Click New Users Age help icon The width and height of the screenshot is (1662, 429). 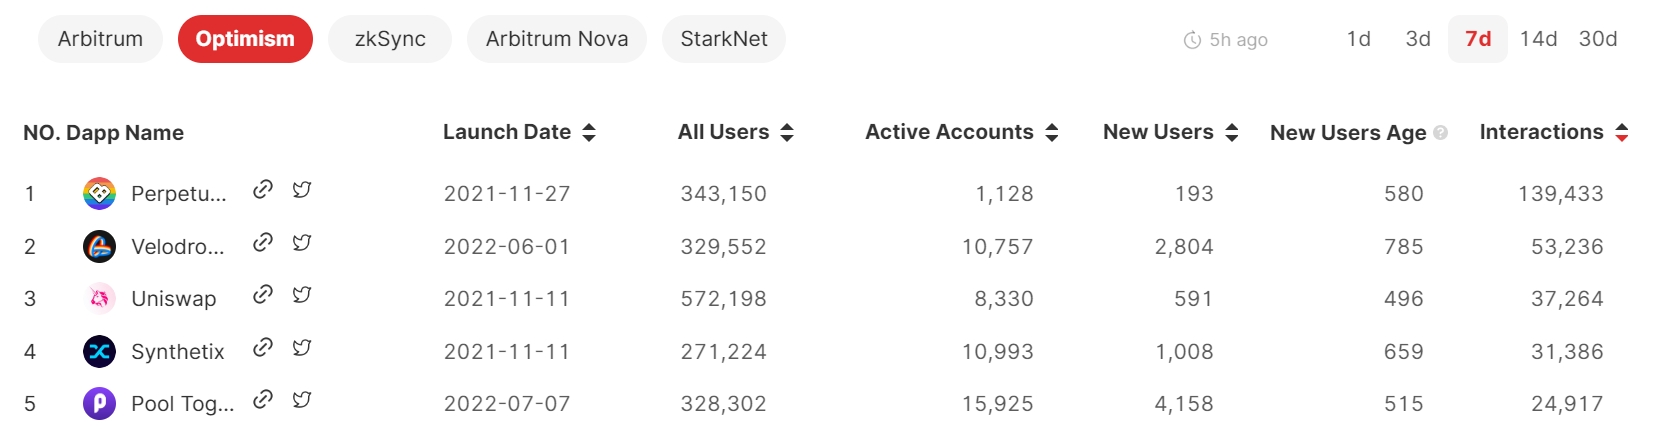pyautogui.click(x=1441, y=132)
